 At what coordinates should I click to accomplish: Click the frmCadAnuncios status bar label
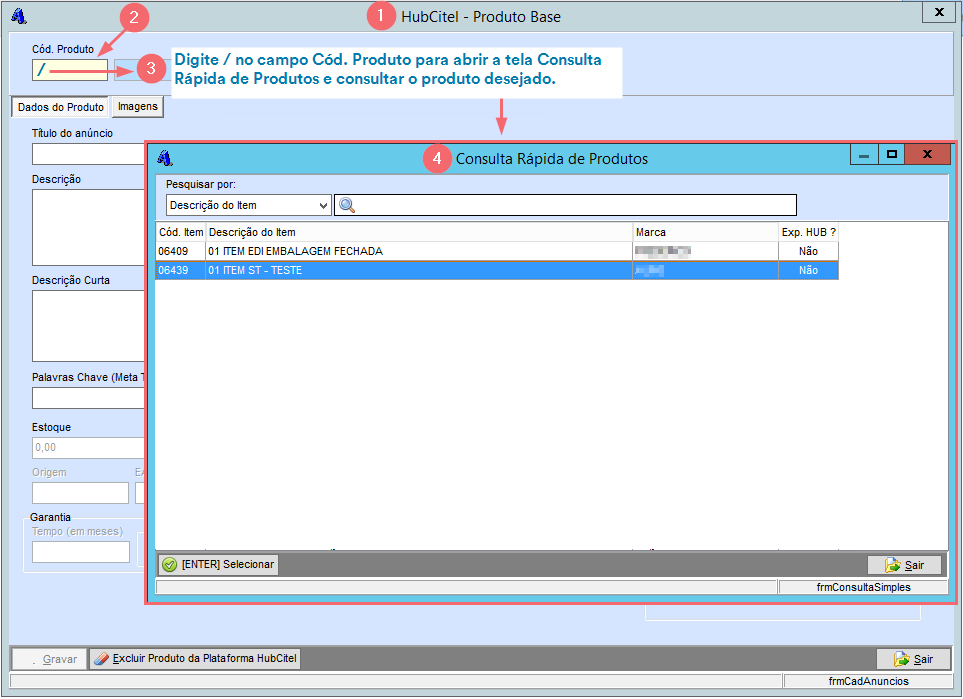click(x=868, y=681)
